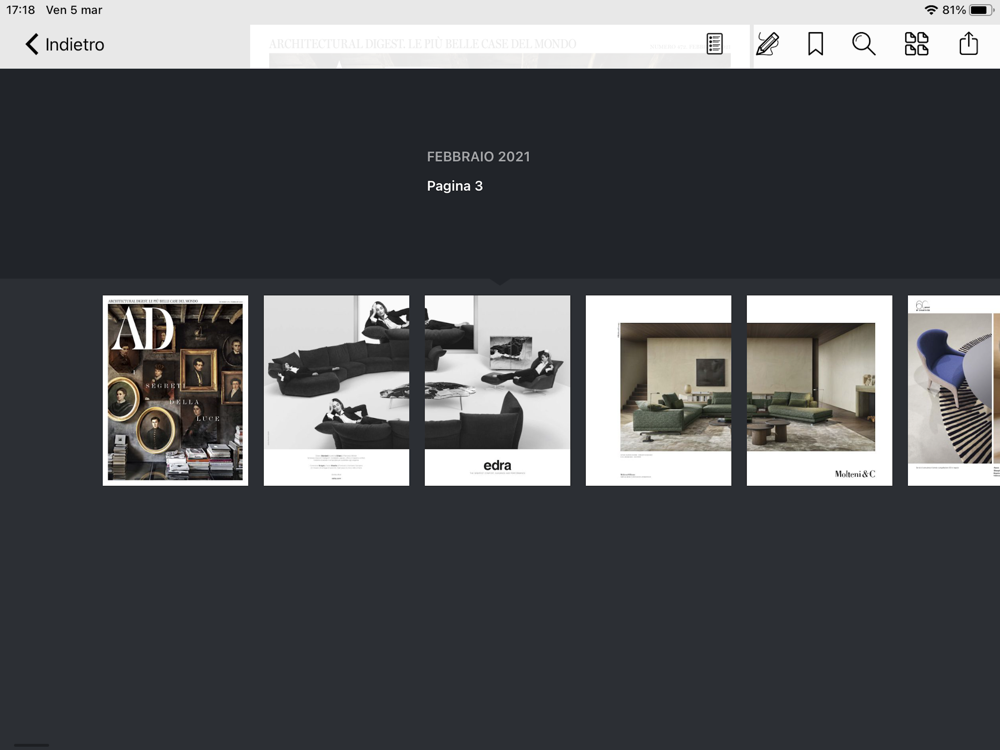
Task: Tap the battery indicator in status bar
Action: click(981, 10)
